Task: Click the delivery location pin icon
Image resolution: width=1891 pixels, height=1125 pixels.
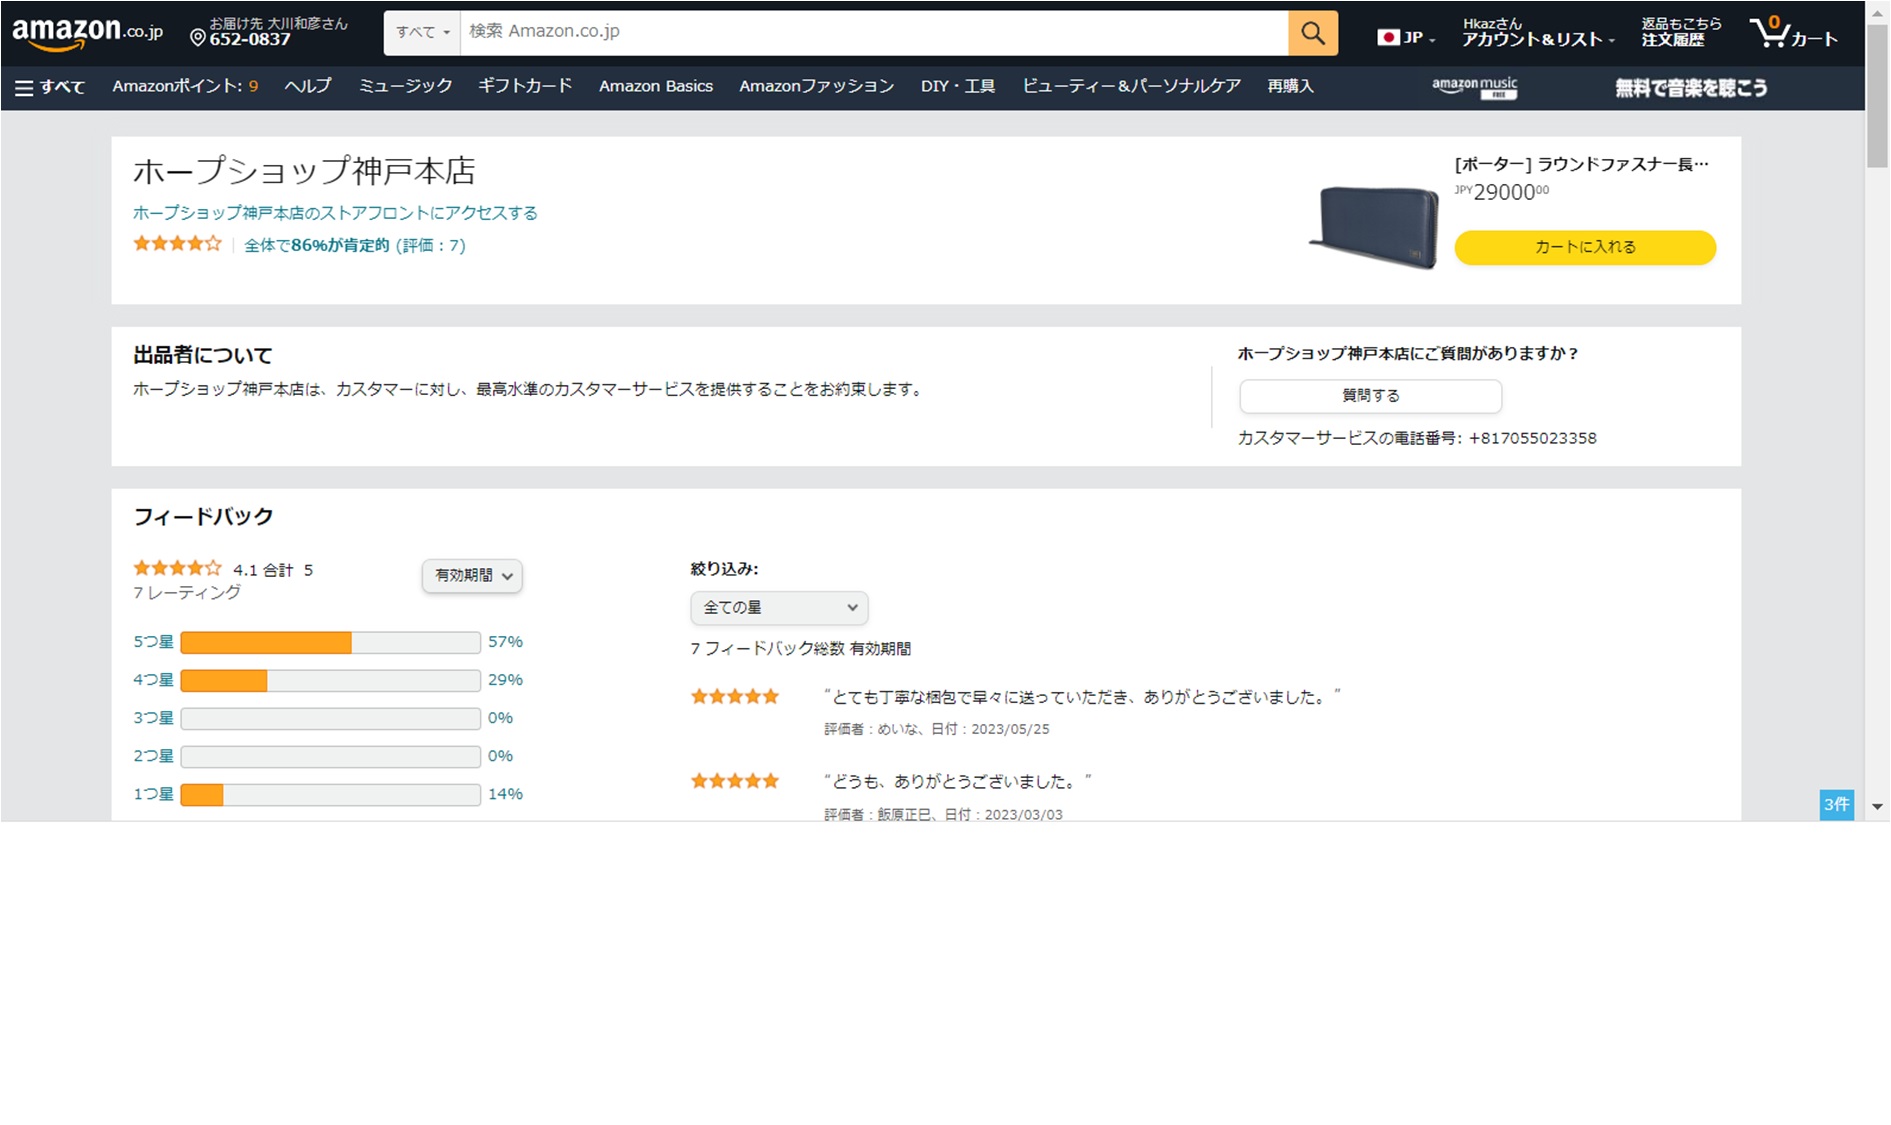Action: pos(198,38)
